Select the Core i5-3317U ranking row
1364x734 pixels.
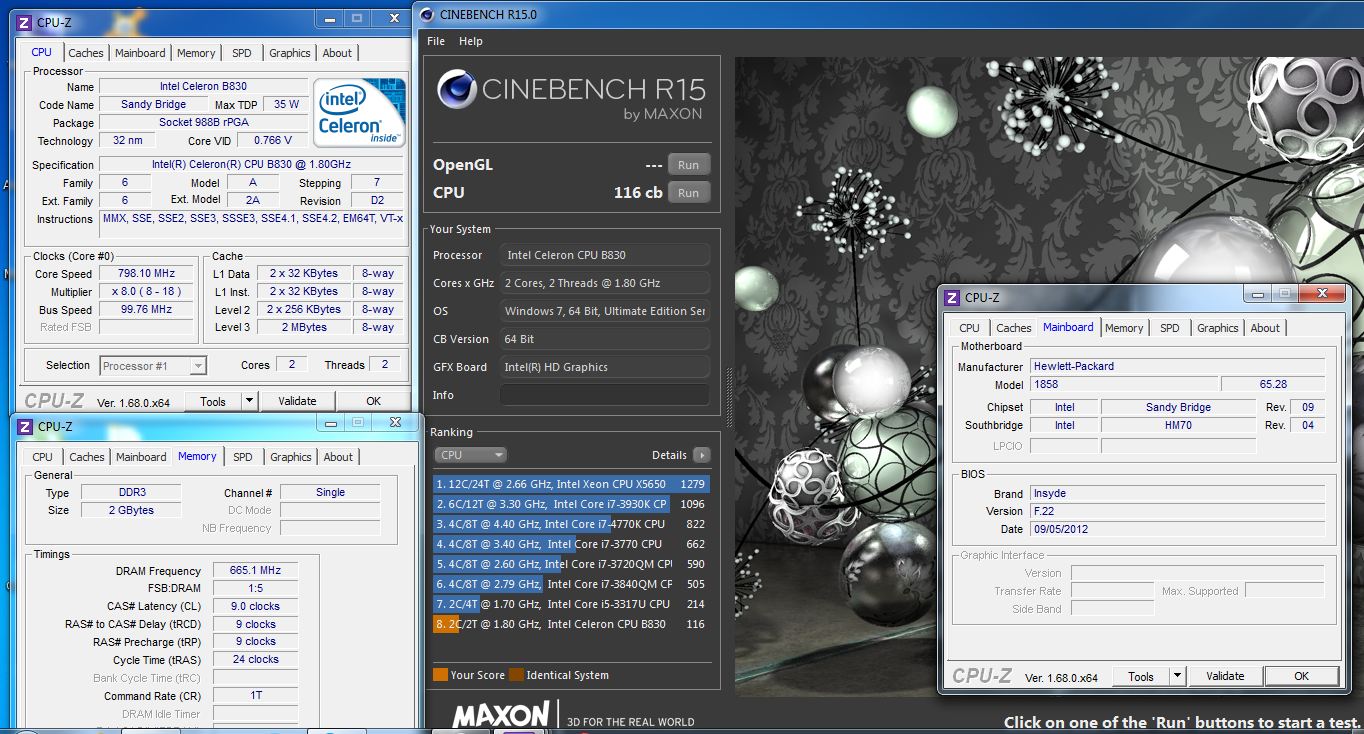tap(571, 604)
